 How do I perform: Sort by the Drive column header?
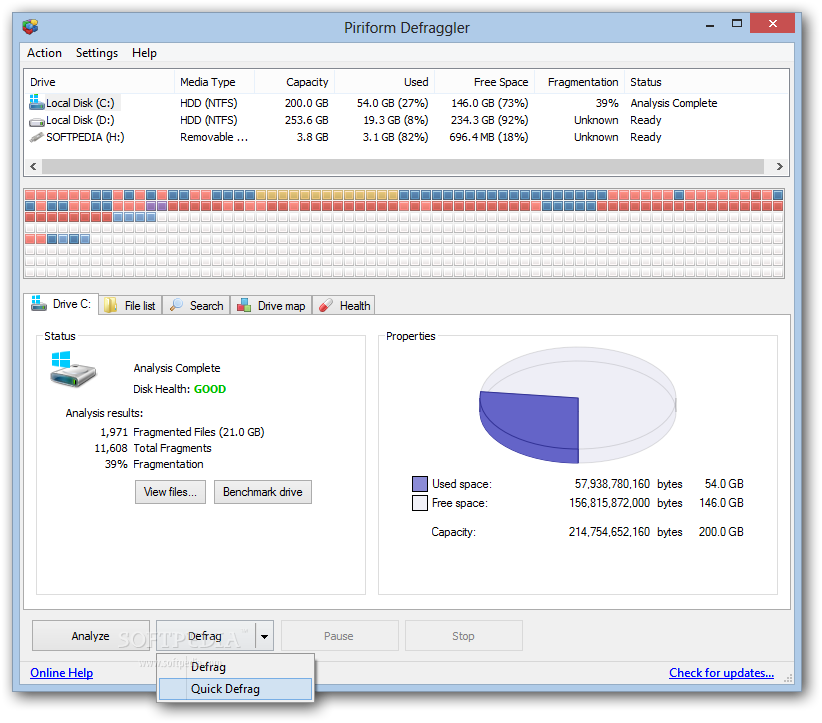pos(100,82)
